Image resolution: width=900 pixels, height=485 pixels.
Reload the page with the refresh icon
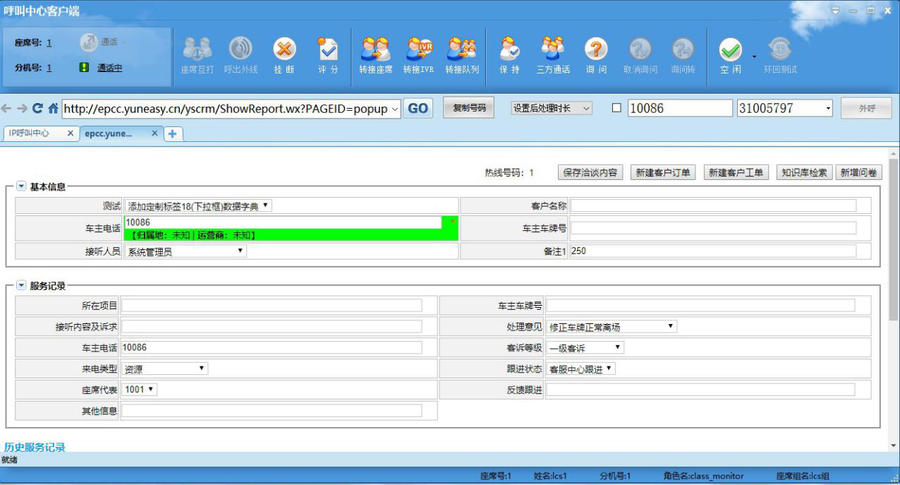[38, 108]
